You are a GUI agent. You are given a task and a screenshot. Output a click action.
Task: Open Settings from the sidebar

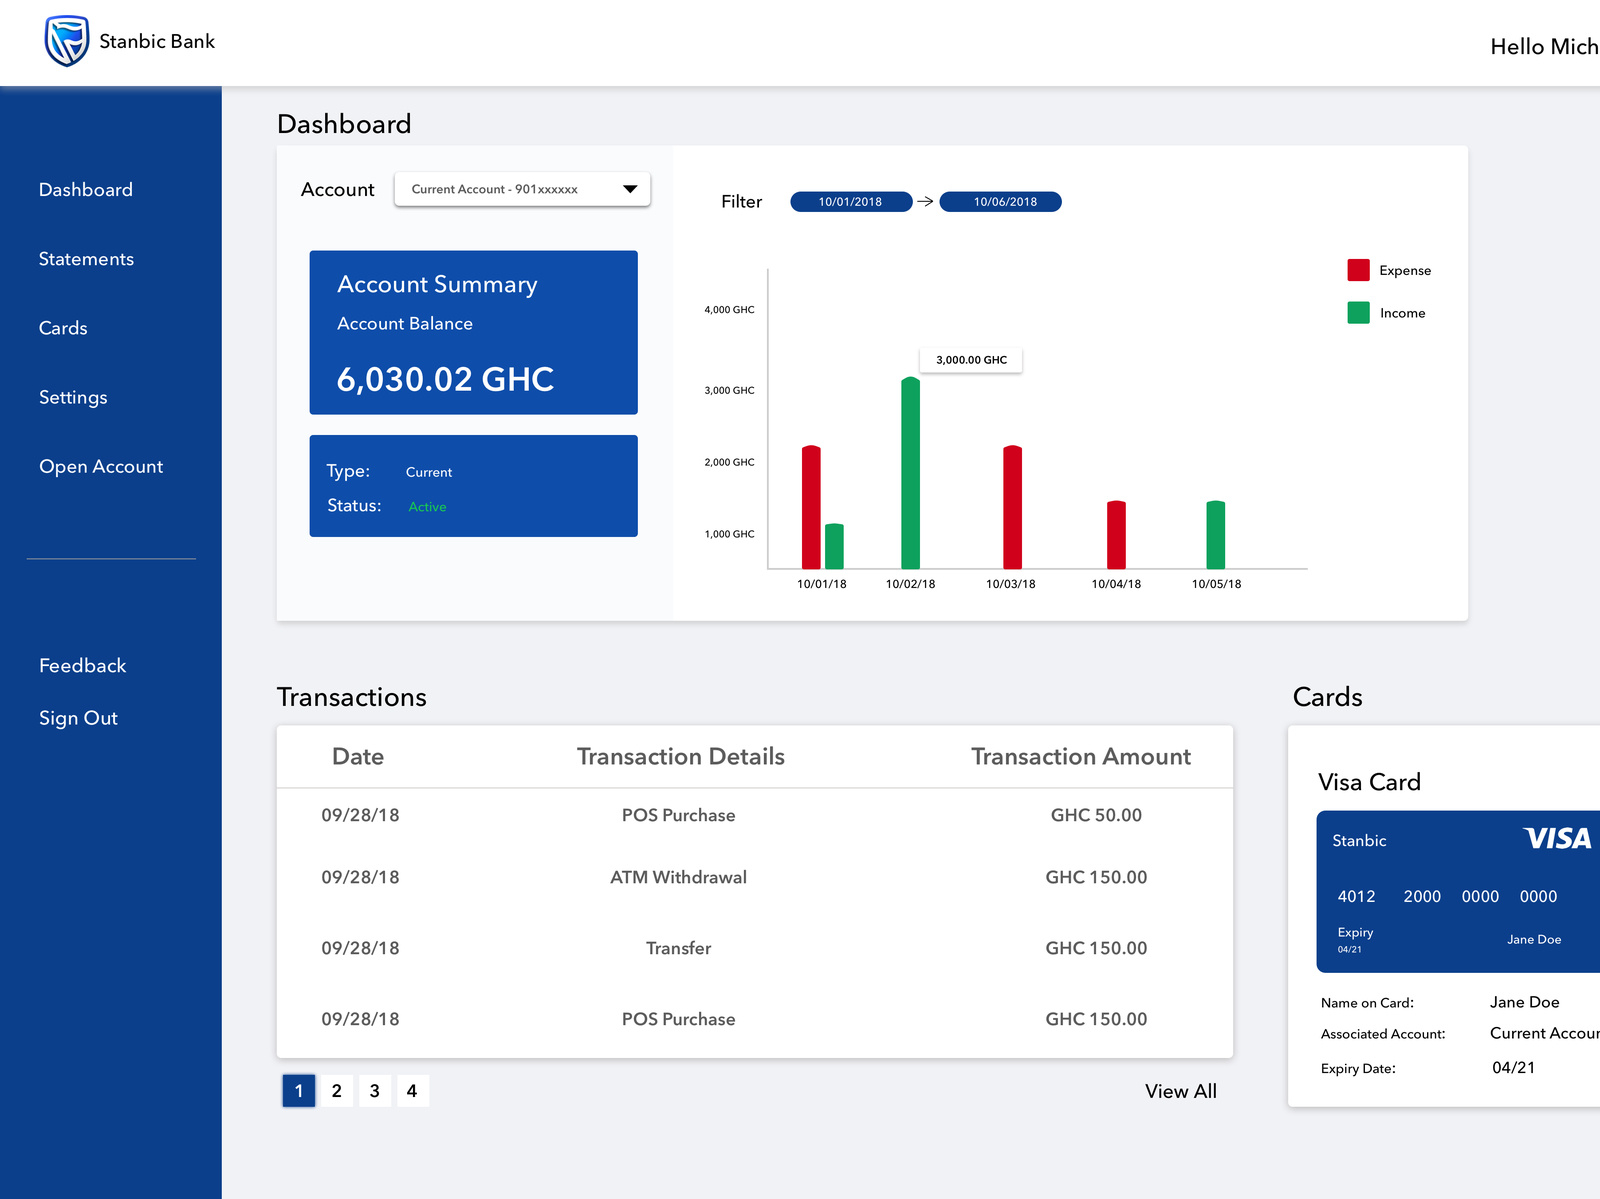[x=73, y=397]
